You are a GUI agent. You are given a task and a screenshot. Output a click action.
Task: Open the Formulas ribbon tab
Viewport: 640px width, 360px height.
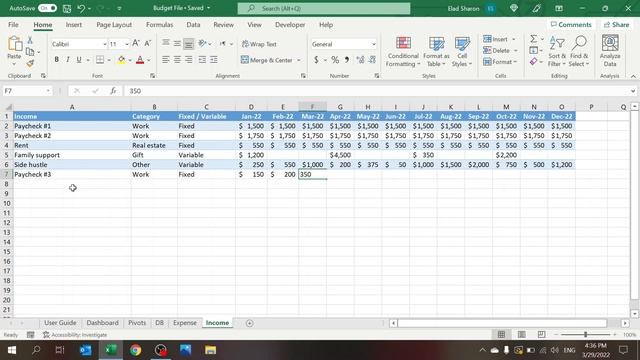[159, 24]
